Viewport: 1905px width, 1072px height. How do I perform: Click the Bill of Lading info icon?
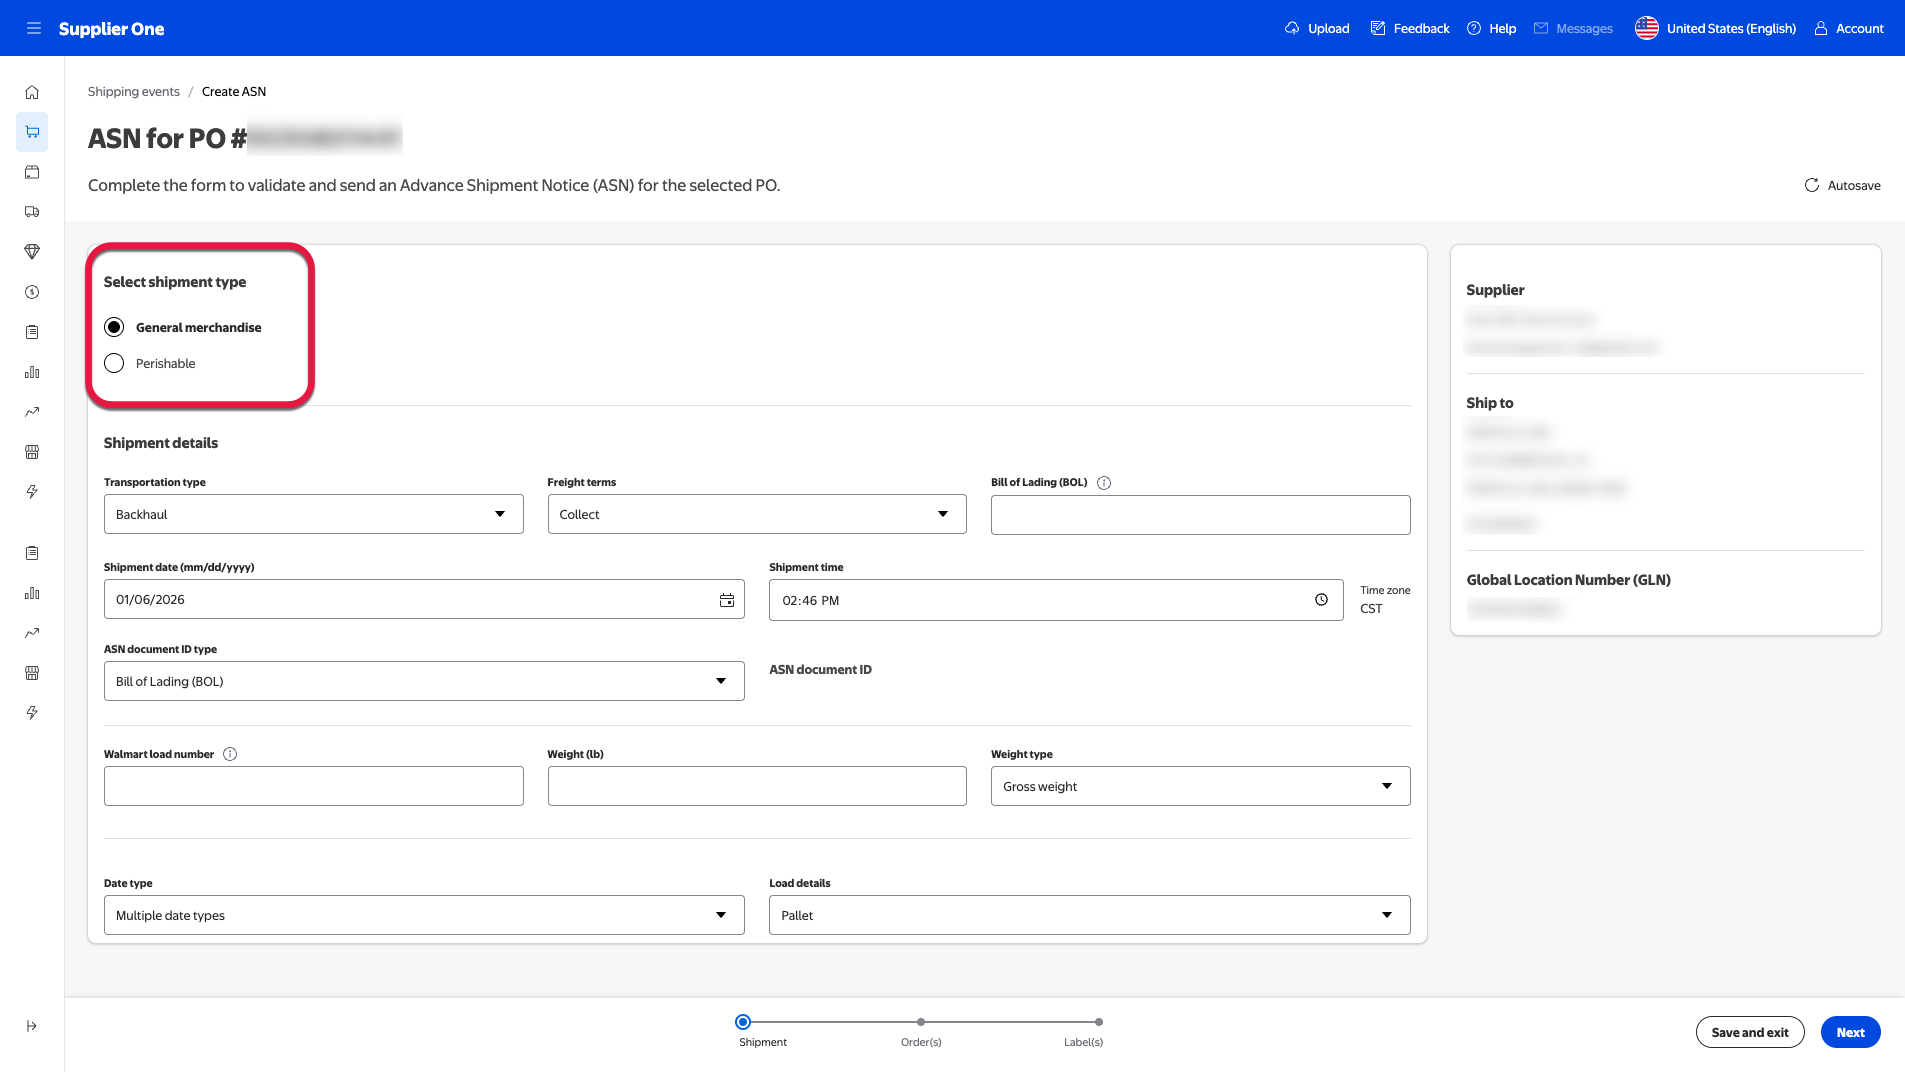[x=1104, y=483]
